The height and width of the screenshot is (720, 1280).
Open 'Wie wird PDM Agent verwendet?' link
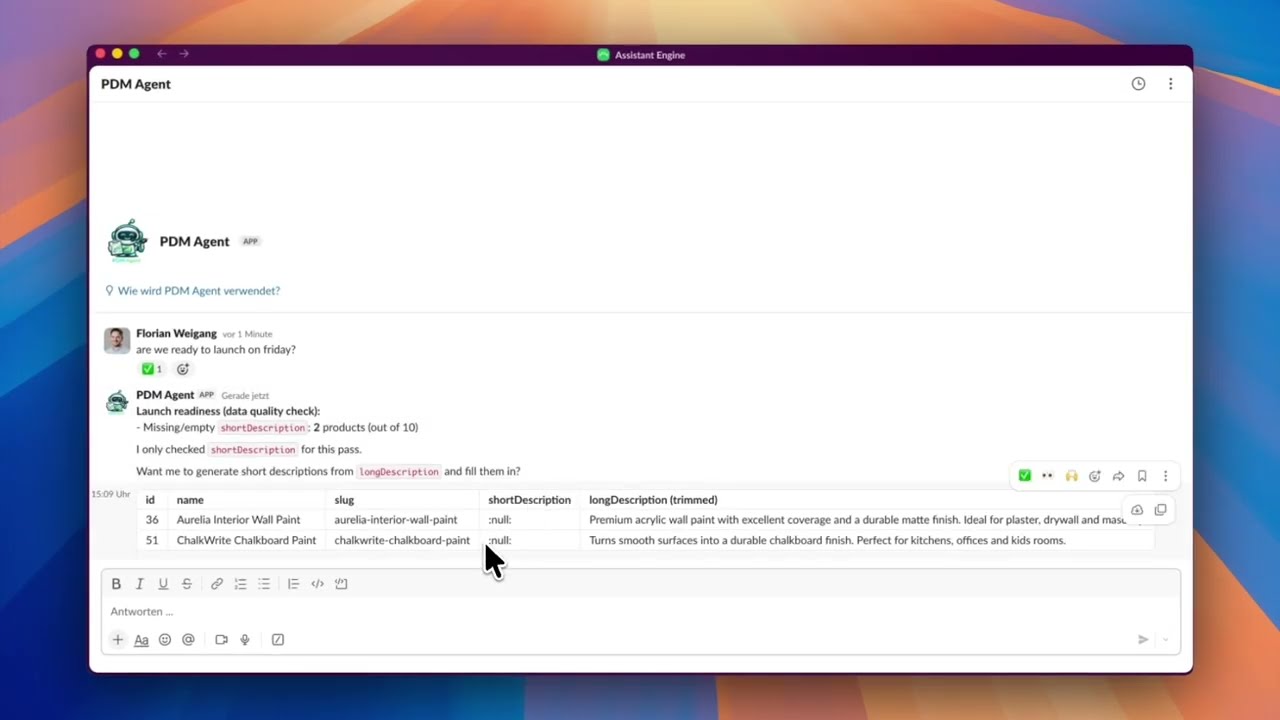click(199, 291)
